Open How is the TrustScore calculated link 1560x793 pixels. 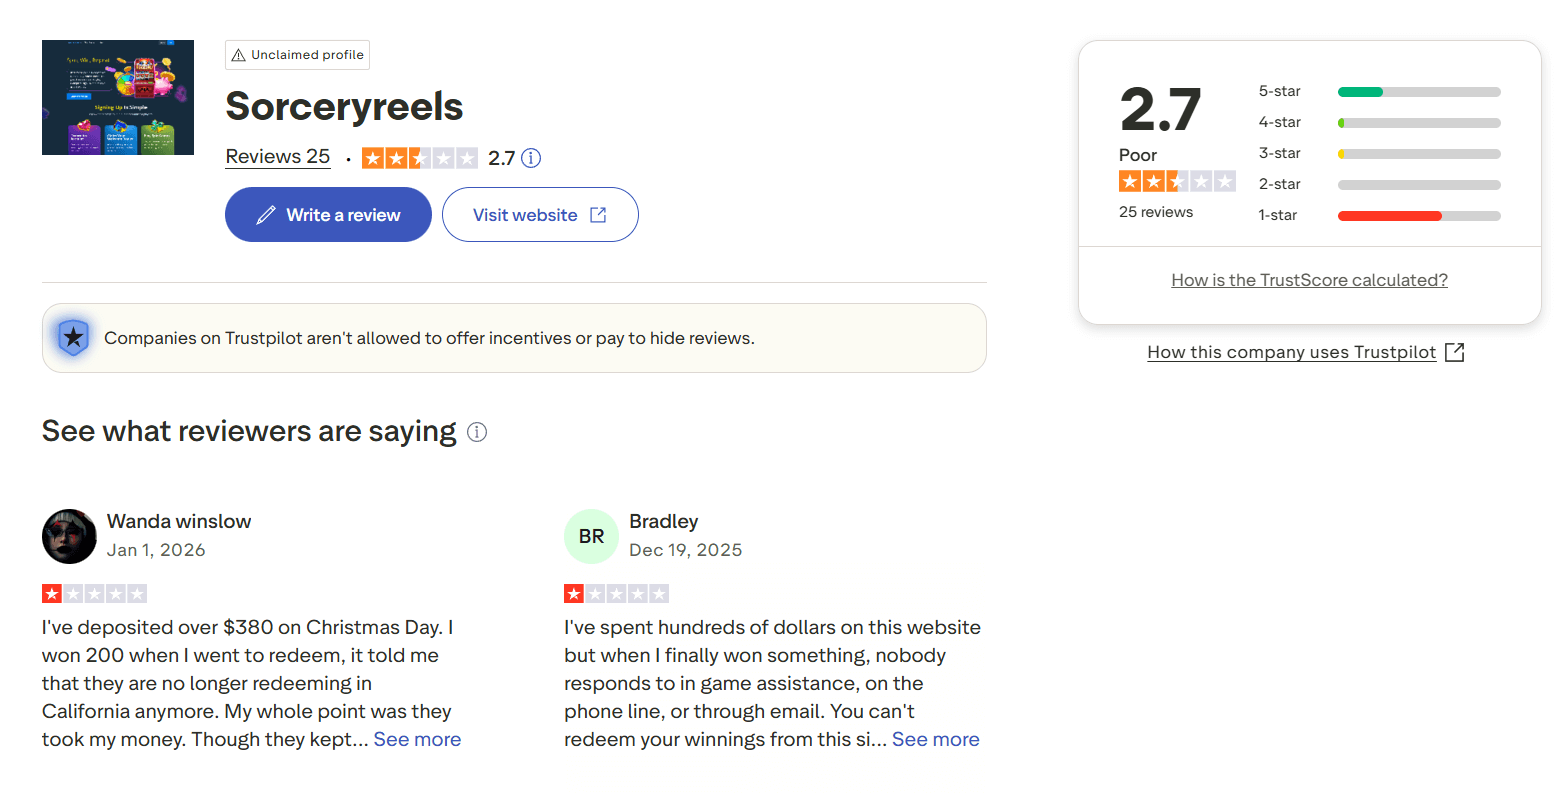(x=1309, y=280)
